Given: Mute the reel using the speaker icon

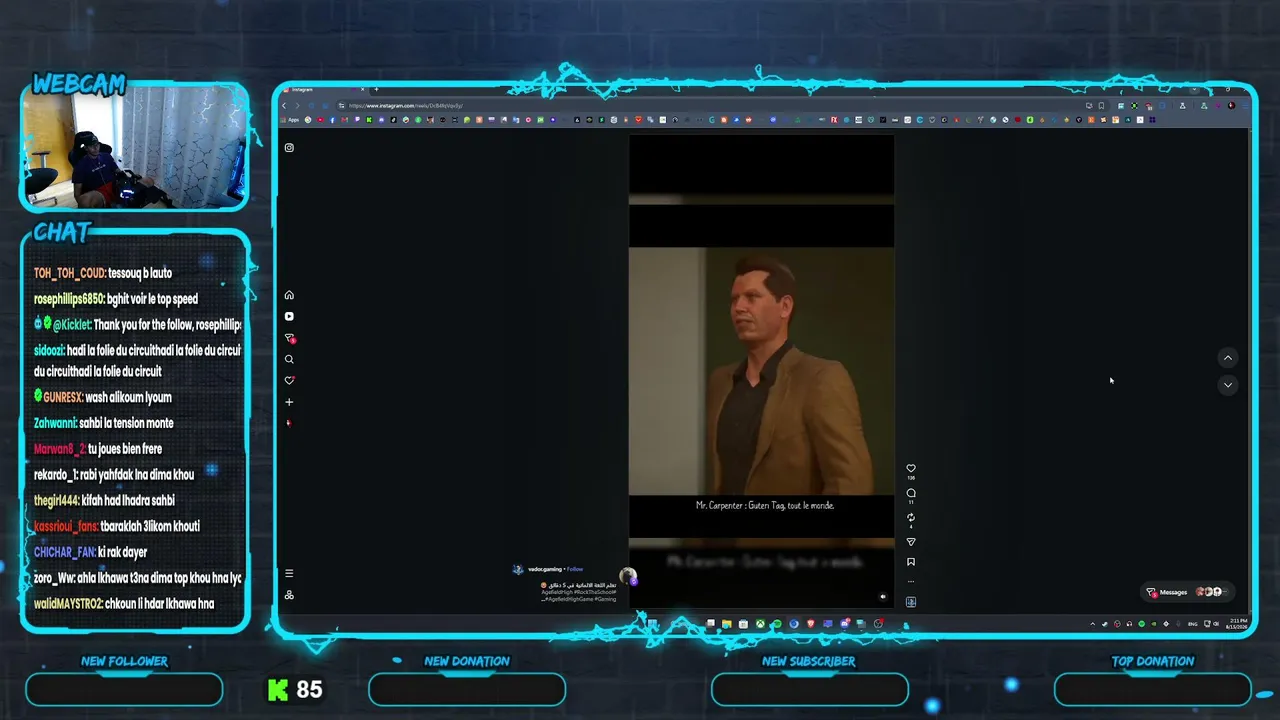Looking at the screenshot, I should click(882, 597).
